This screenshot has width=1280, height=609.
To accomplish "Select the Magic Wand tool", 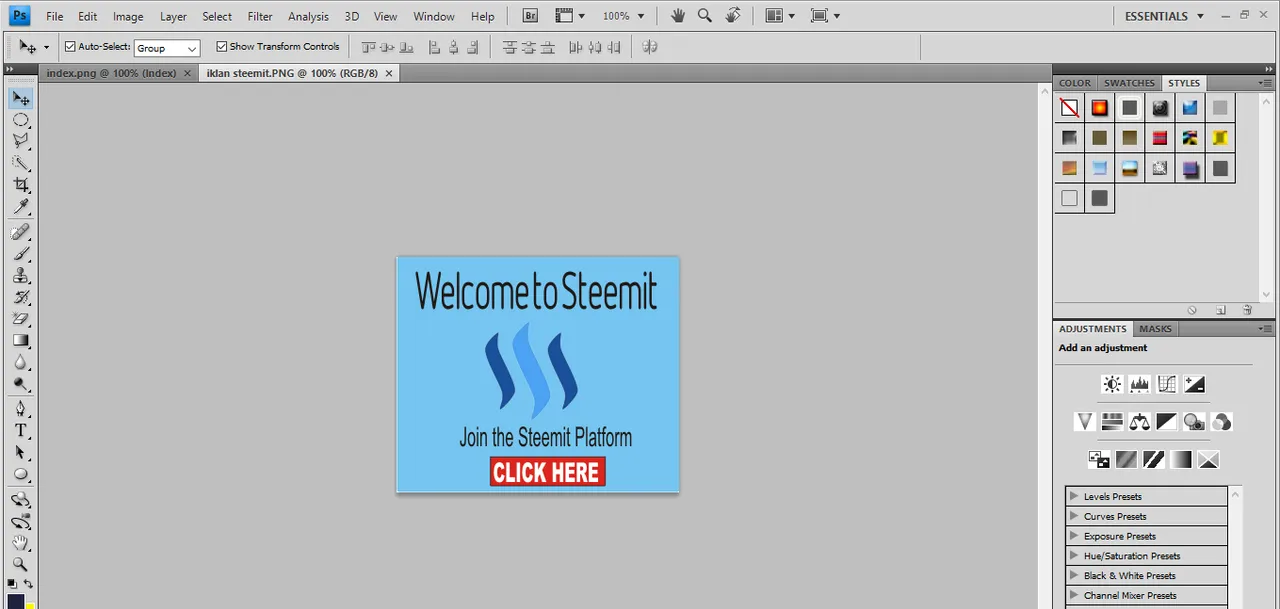I will coord(20,163).
